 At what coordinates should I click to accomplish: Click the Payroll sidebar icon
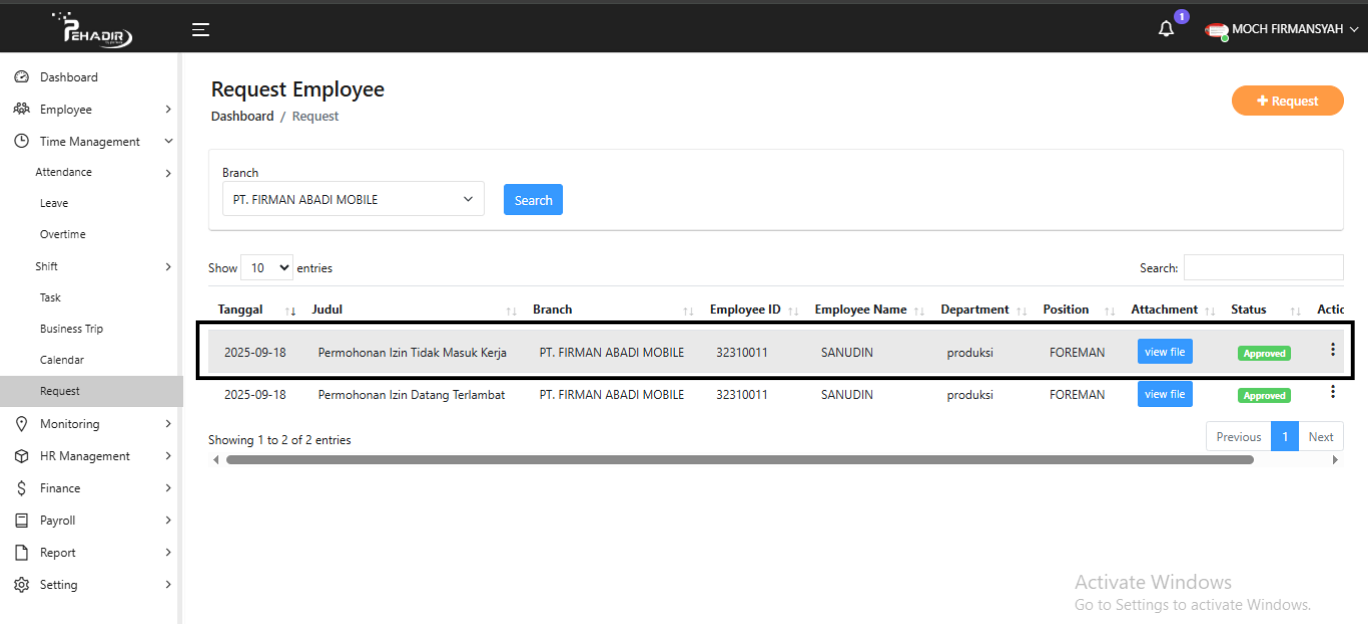21,520
